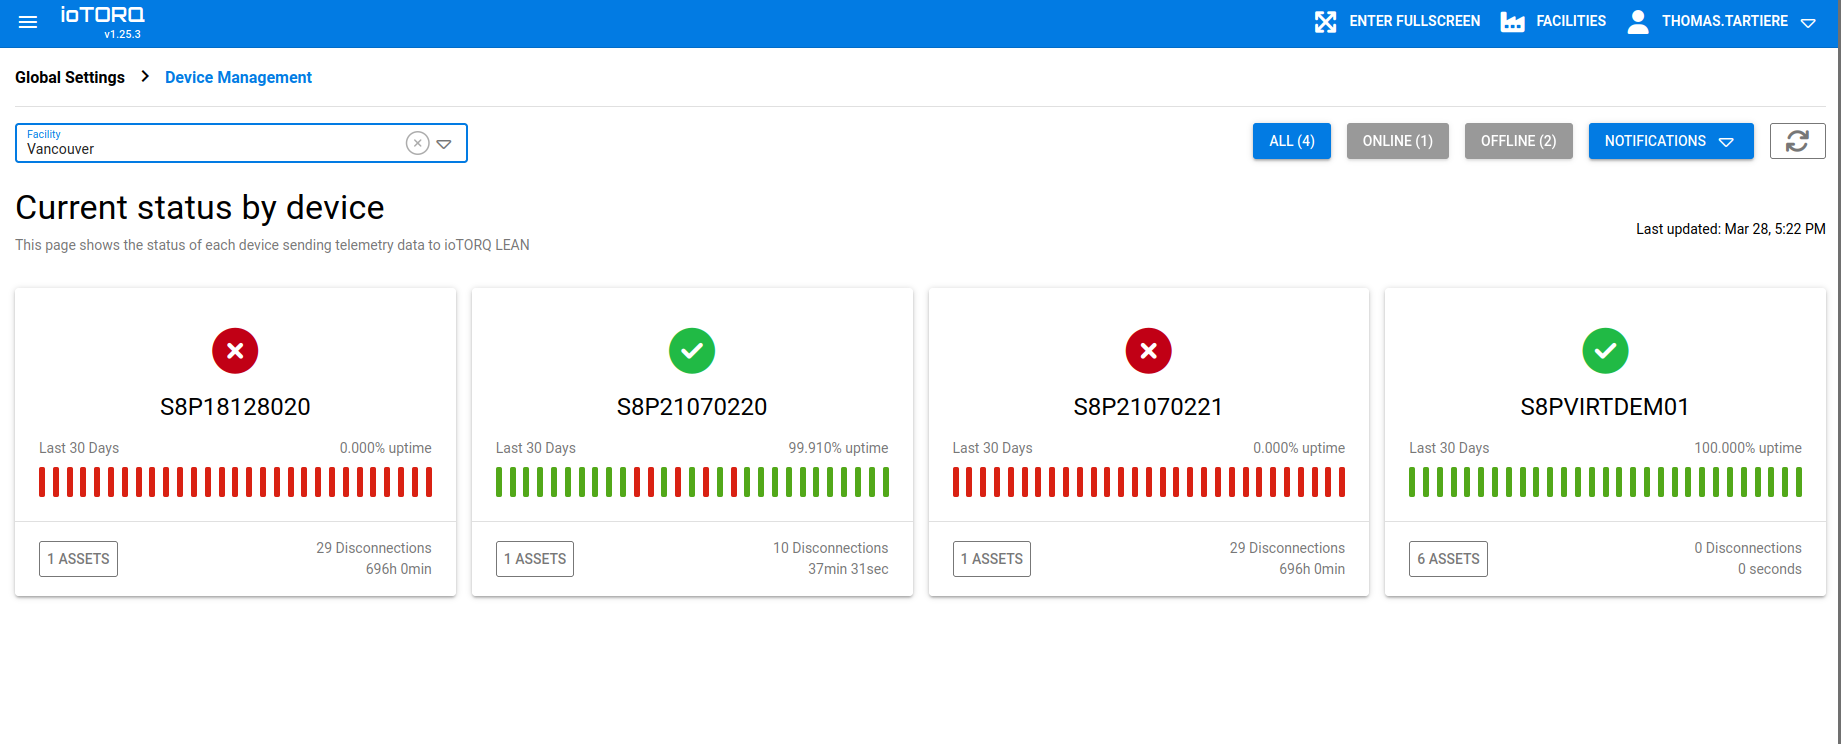Open the Facility dropdown arrow
Screen dimensions: 1841x744
coord(444,144)
